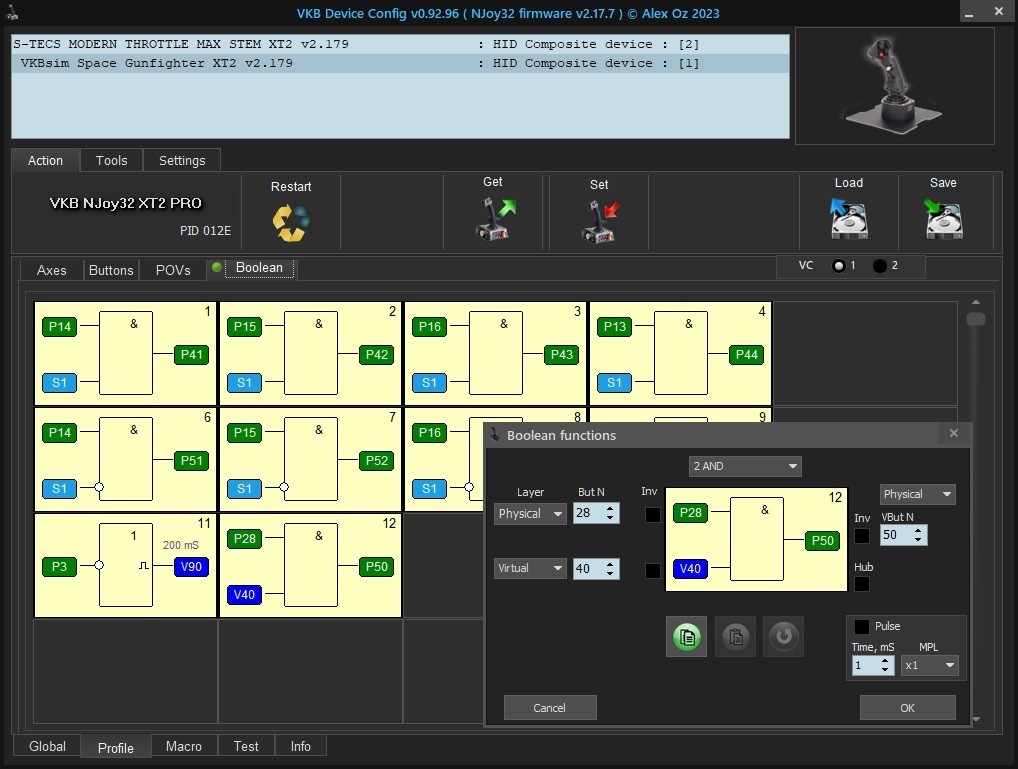Enable the Pulse checkbox
The width and height of the screenshot is (1018, 769).
[x=861, y=627]
